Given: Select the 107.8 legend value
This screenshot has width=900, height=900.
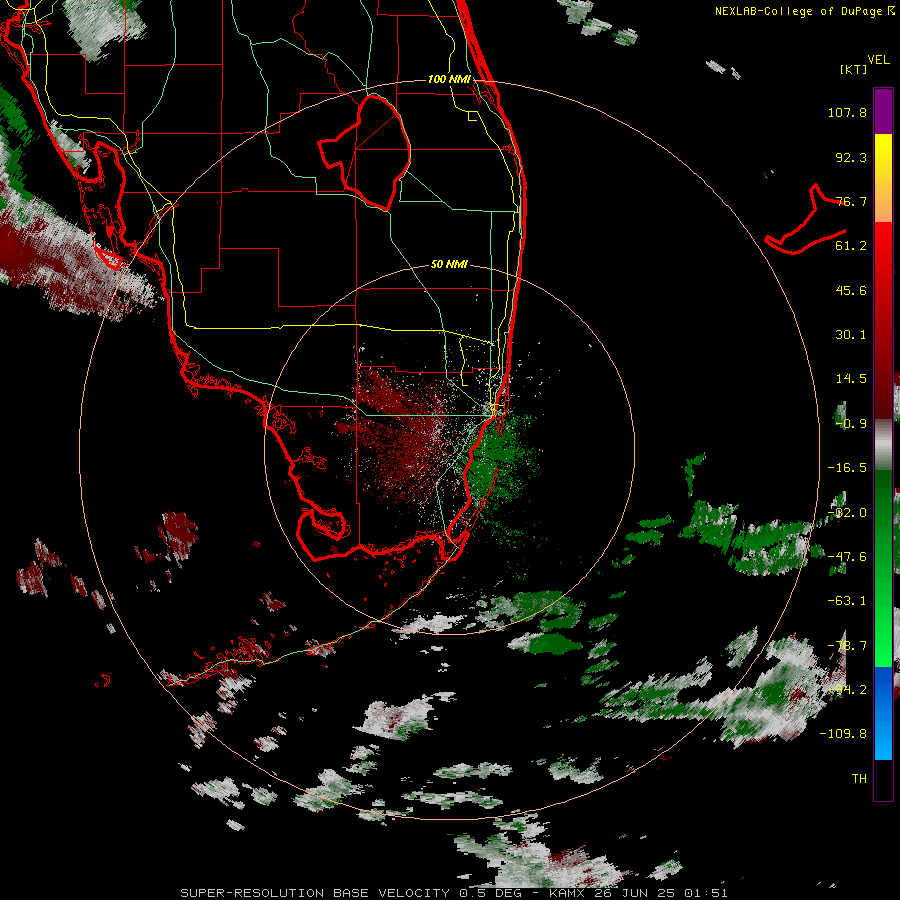Looking at the screenshot, I should coord(847,112).
